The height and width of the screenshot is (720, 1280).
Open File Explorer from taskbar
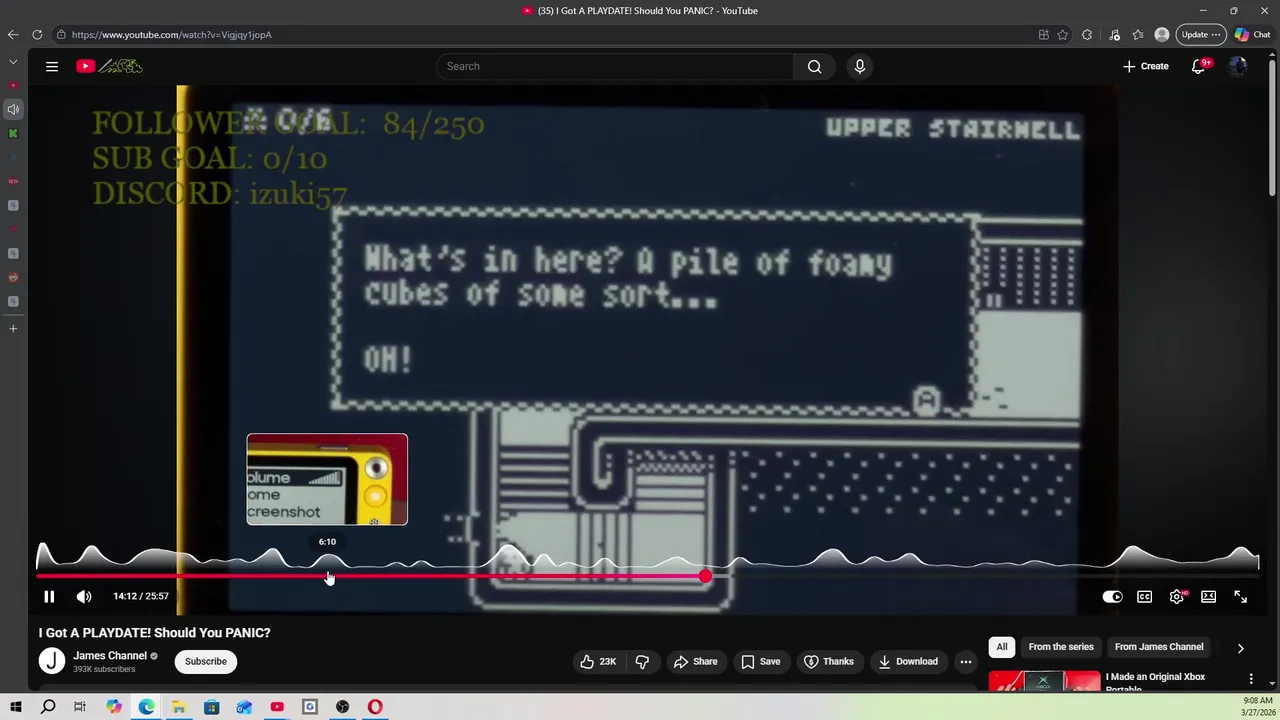tap(179, 707)
